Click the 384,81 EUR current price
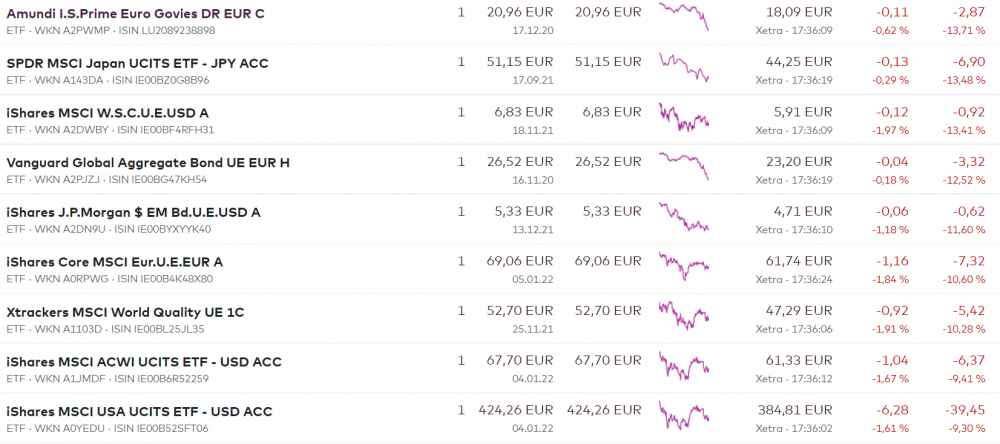The image size is (1000, 444). [798, 410]
